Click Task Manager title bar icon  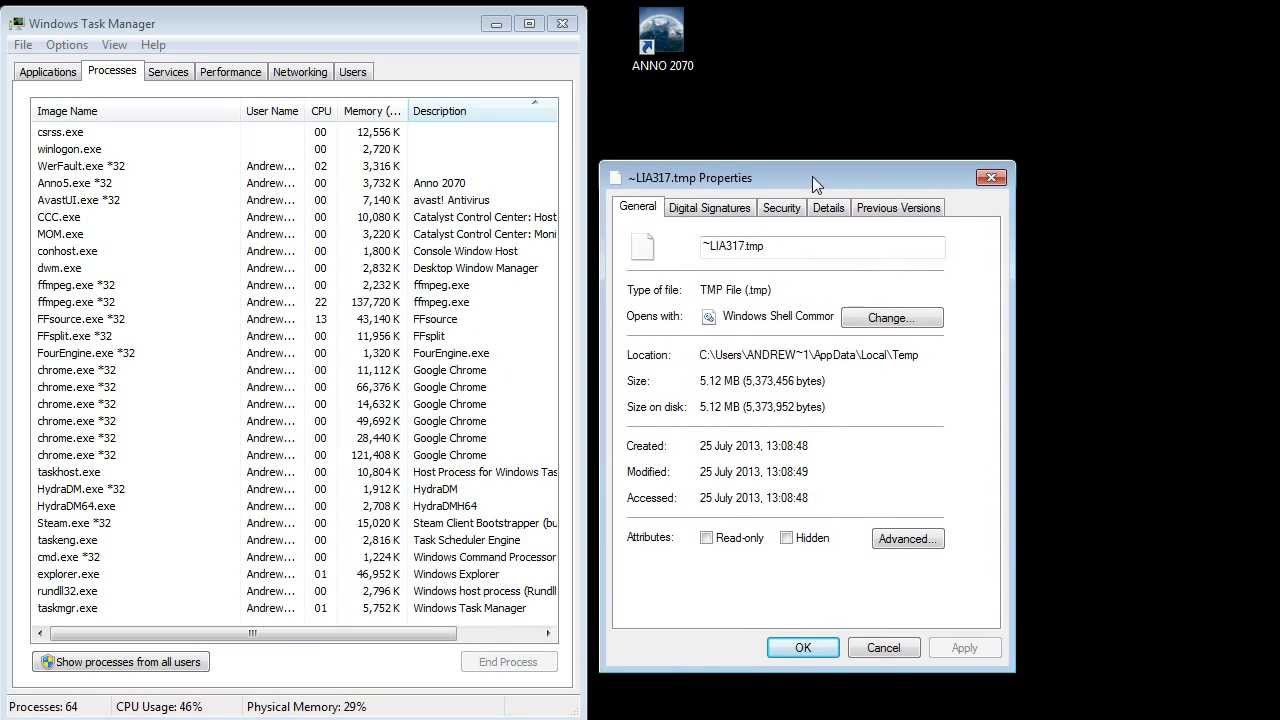click(x=17, y=23)
